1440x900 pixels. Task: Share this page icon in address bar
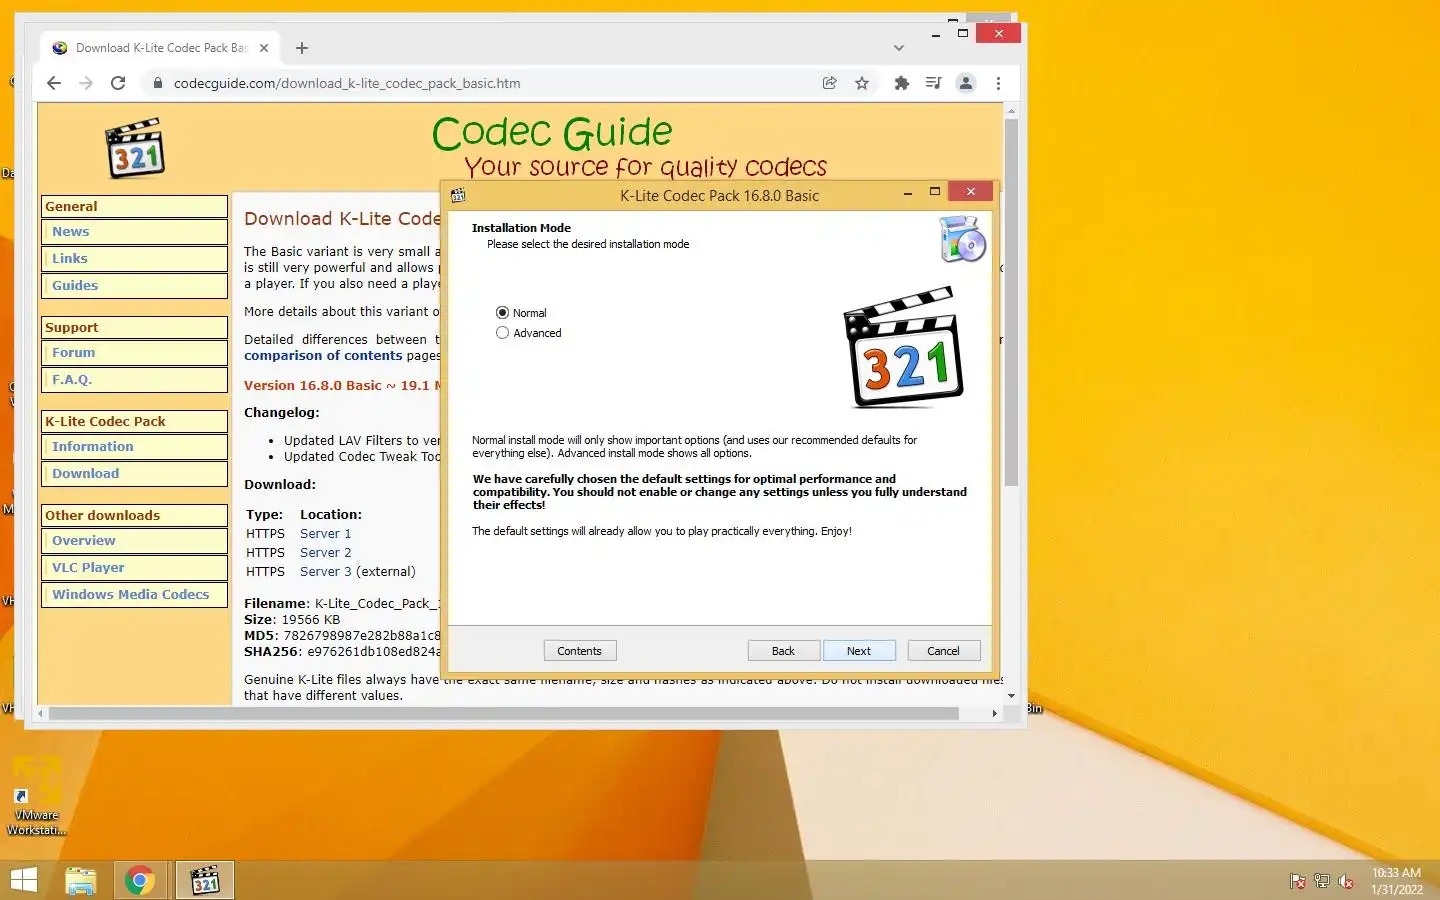coord(829,83)
